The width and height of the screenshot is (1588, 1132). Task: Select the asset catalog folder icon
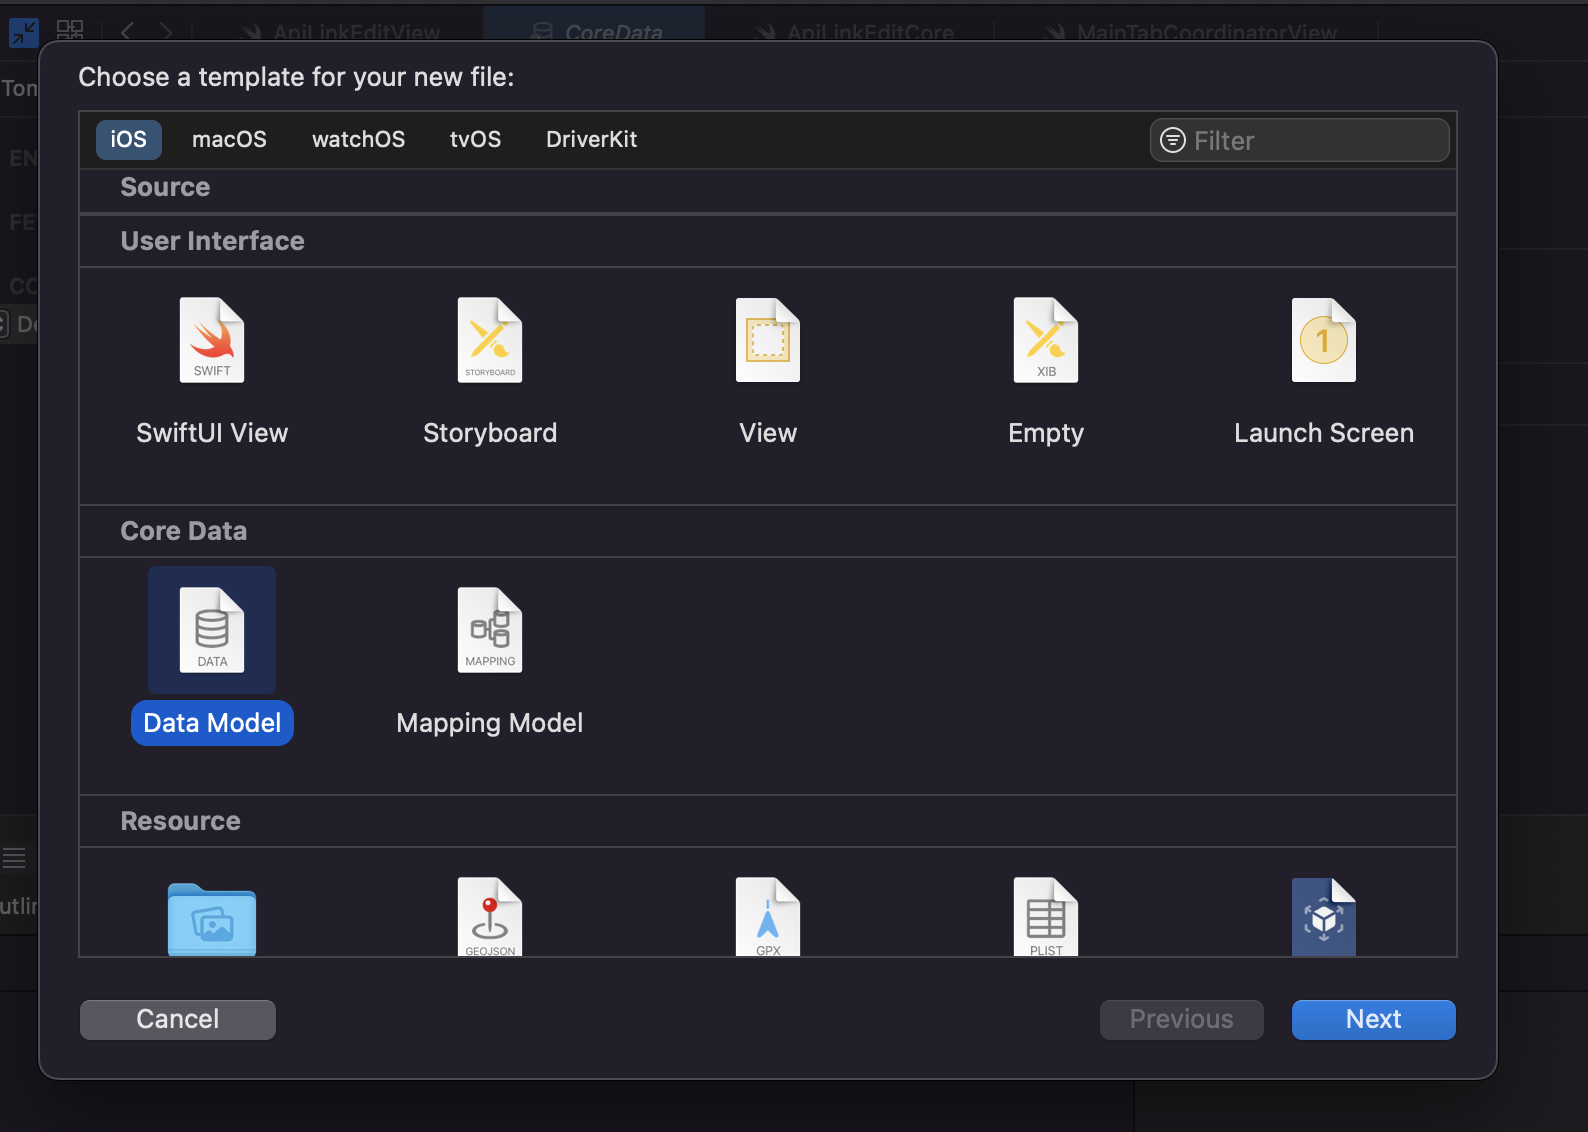(212, 919)
